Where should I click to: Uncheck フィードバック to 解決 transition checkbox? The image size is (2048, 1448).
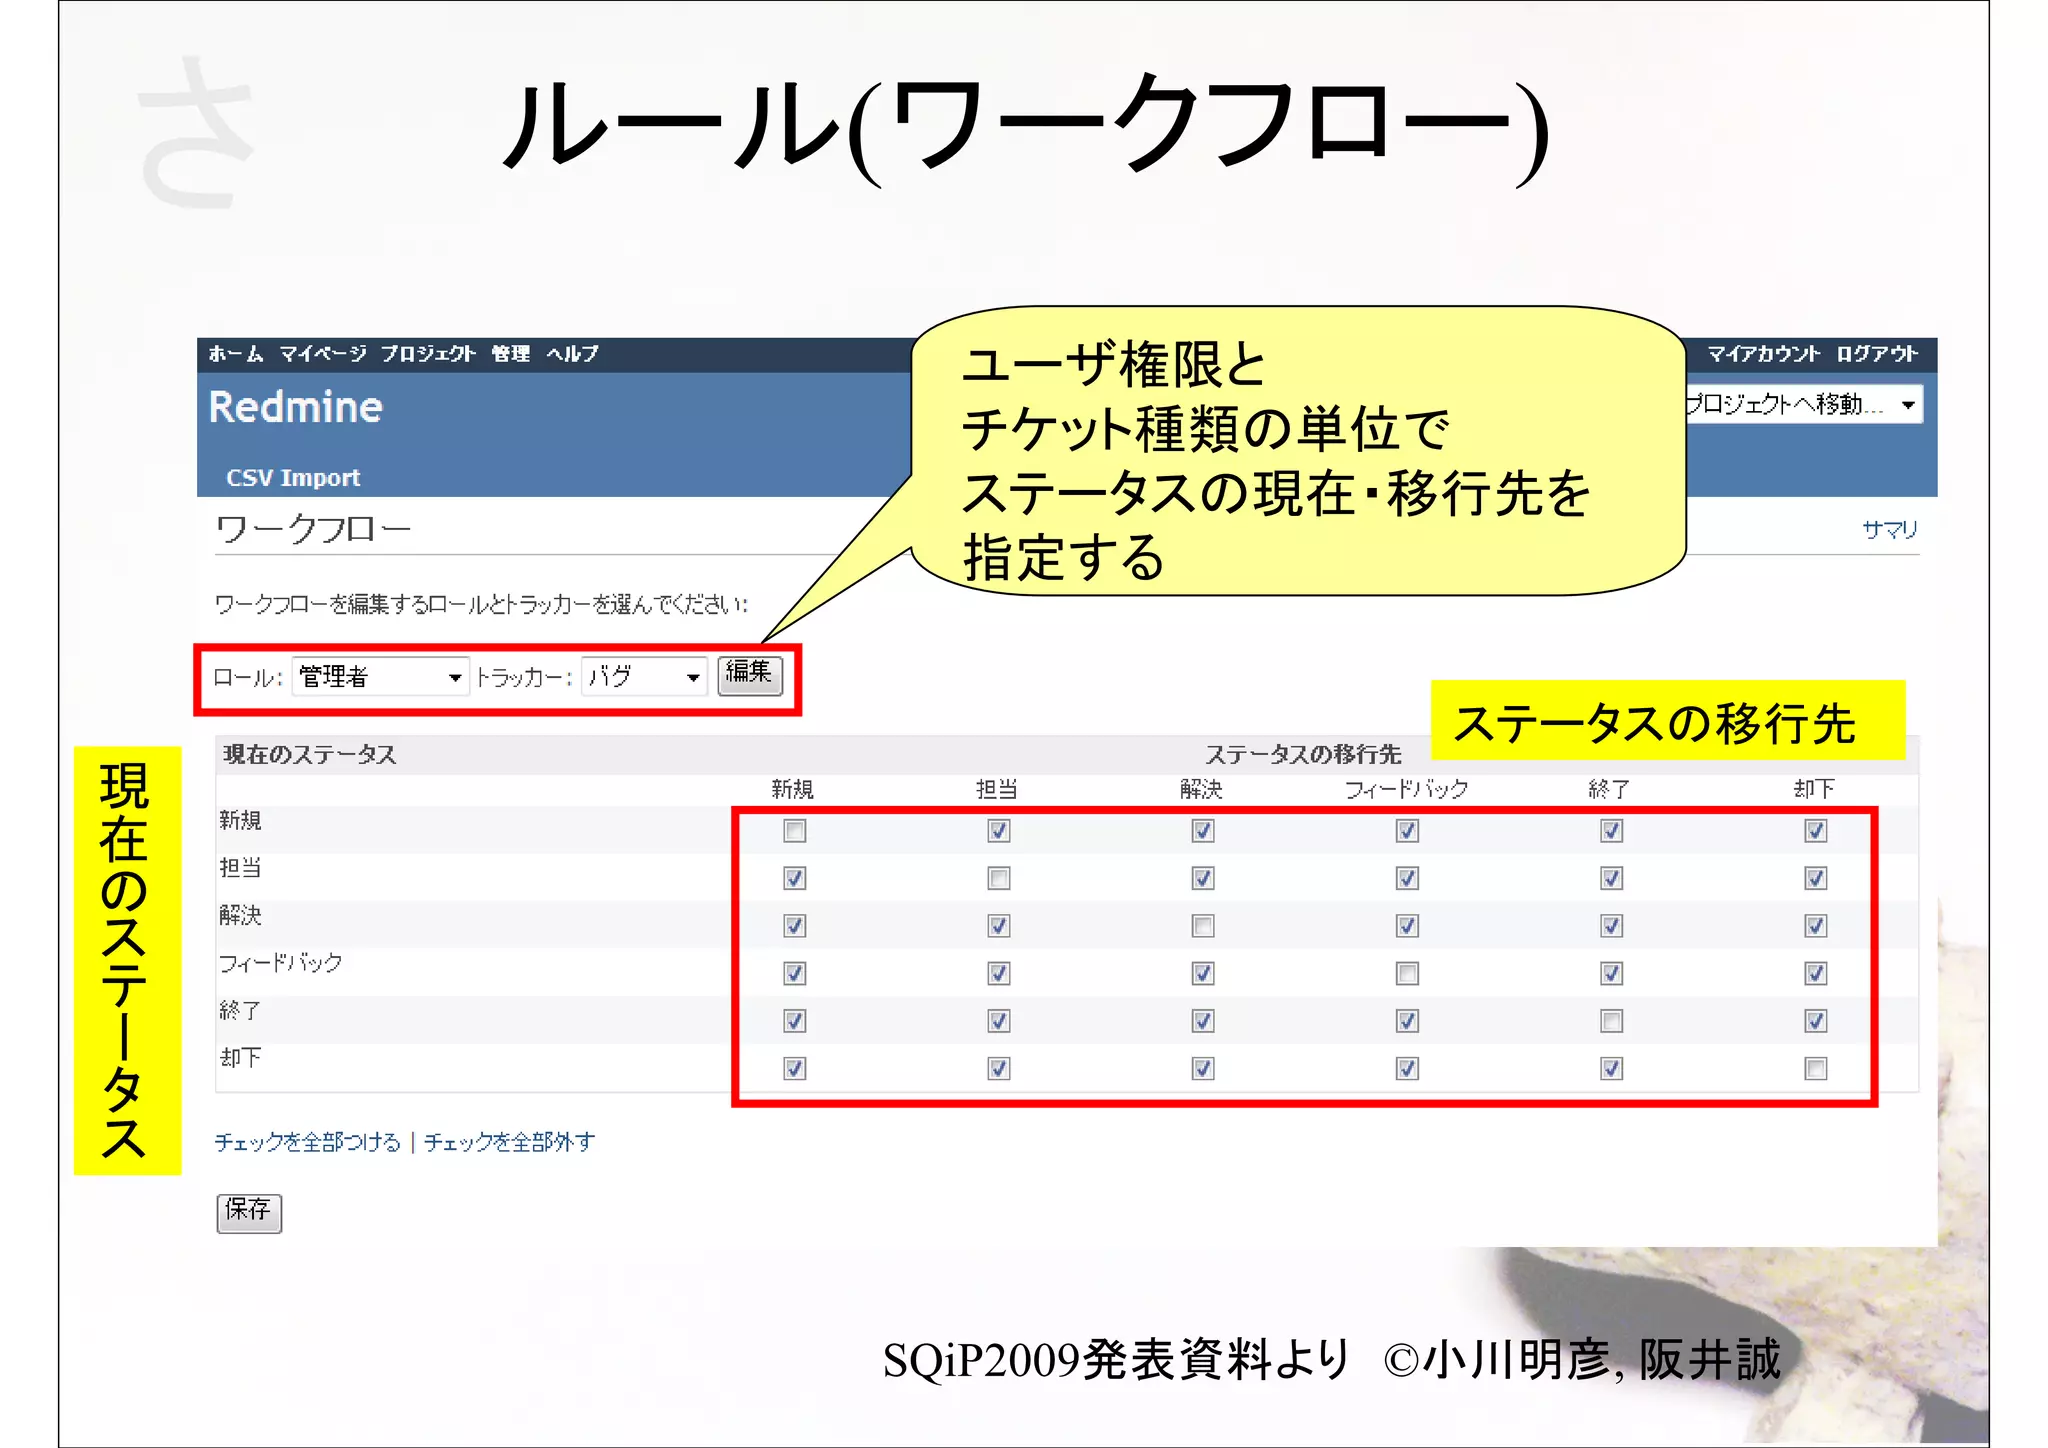click(x=1203, y=973)
